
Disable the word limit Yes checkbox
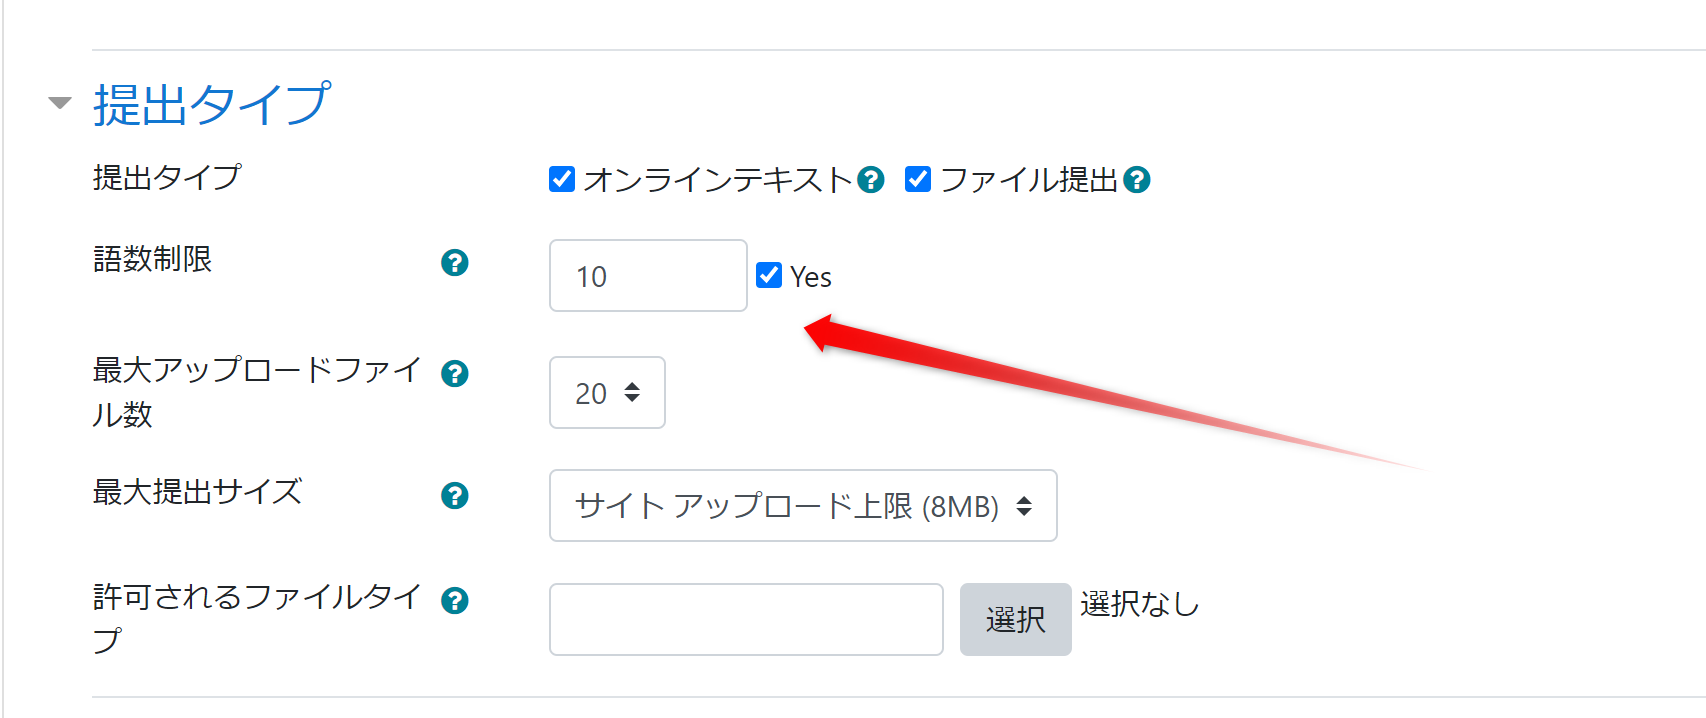[769, 275]
